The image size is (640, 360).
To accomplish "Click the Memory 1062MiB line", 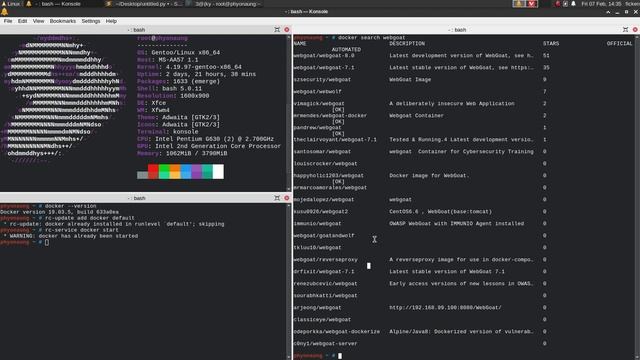I will click(x=182, y=153).
